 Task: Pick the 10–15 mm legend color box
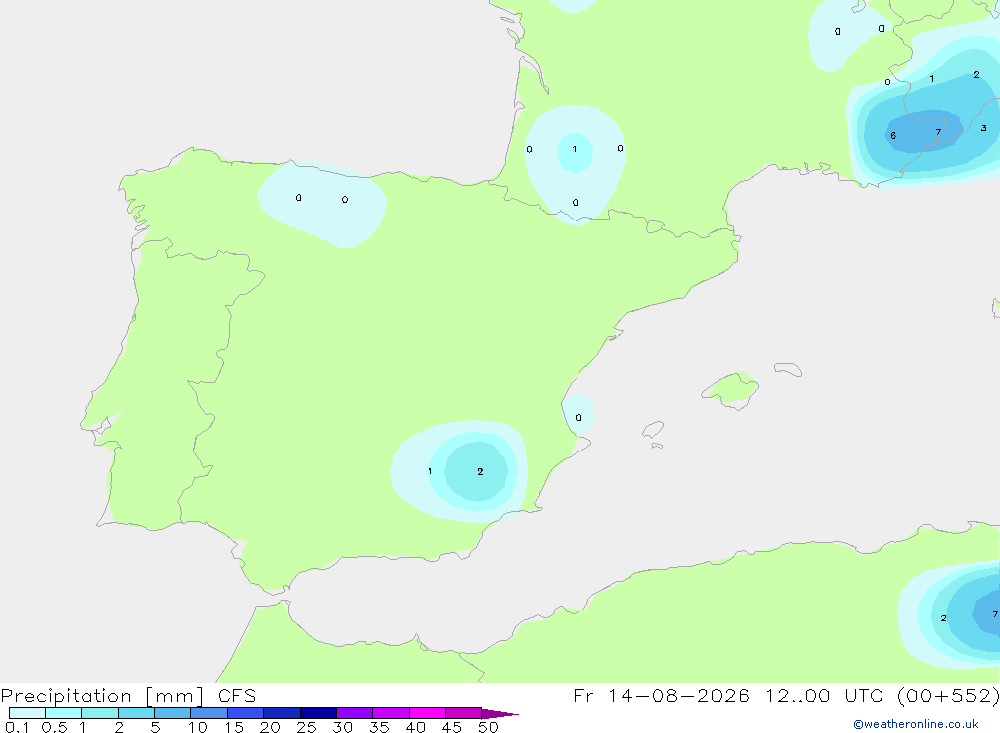coord(209,713)
